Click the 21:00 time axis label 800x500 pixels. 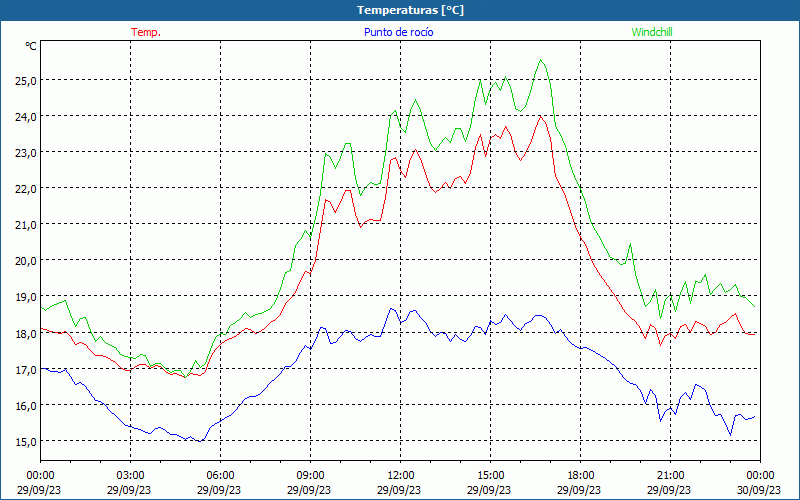[x=670, y=476]
